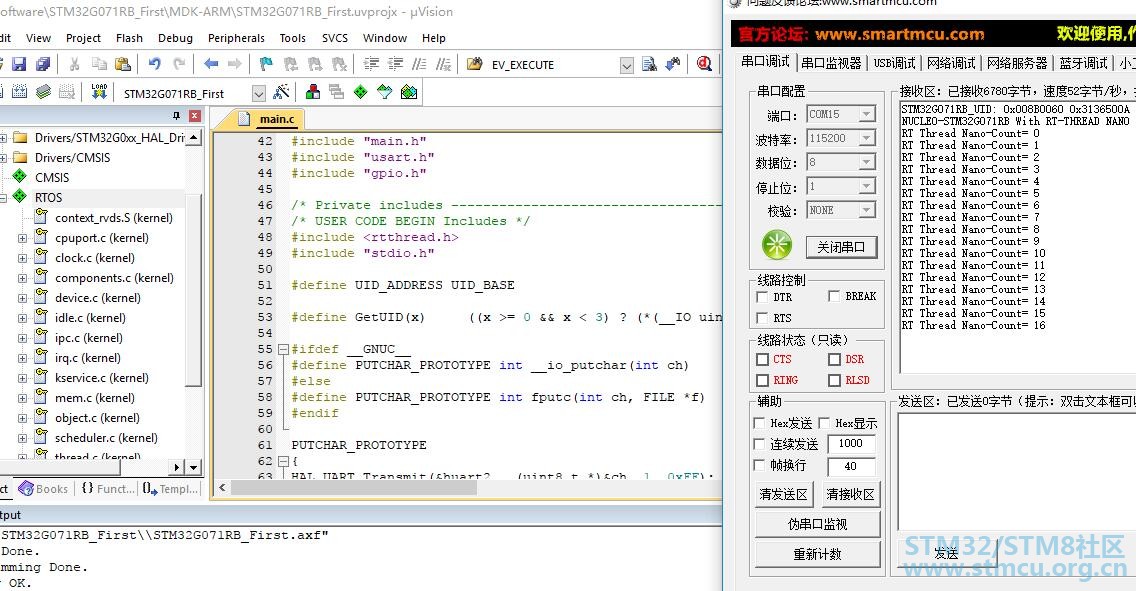1136x591 pixels.
Task: Expand the Drivers/CMSIS group in the project tree
Action: click(x=4, y=158)
